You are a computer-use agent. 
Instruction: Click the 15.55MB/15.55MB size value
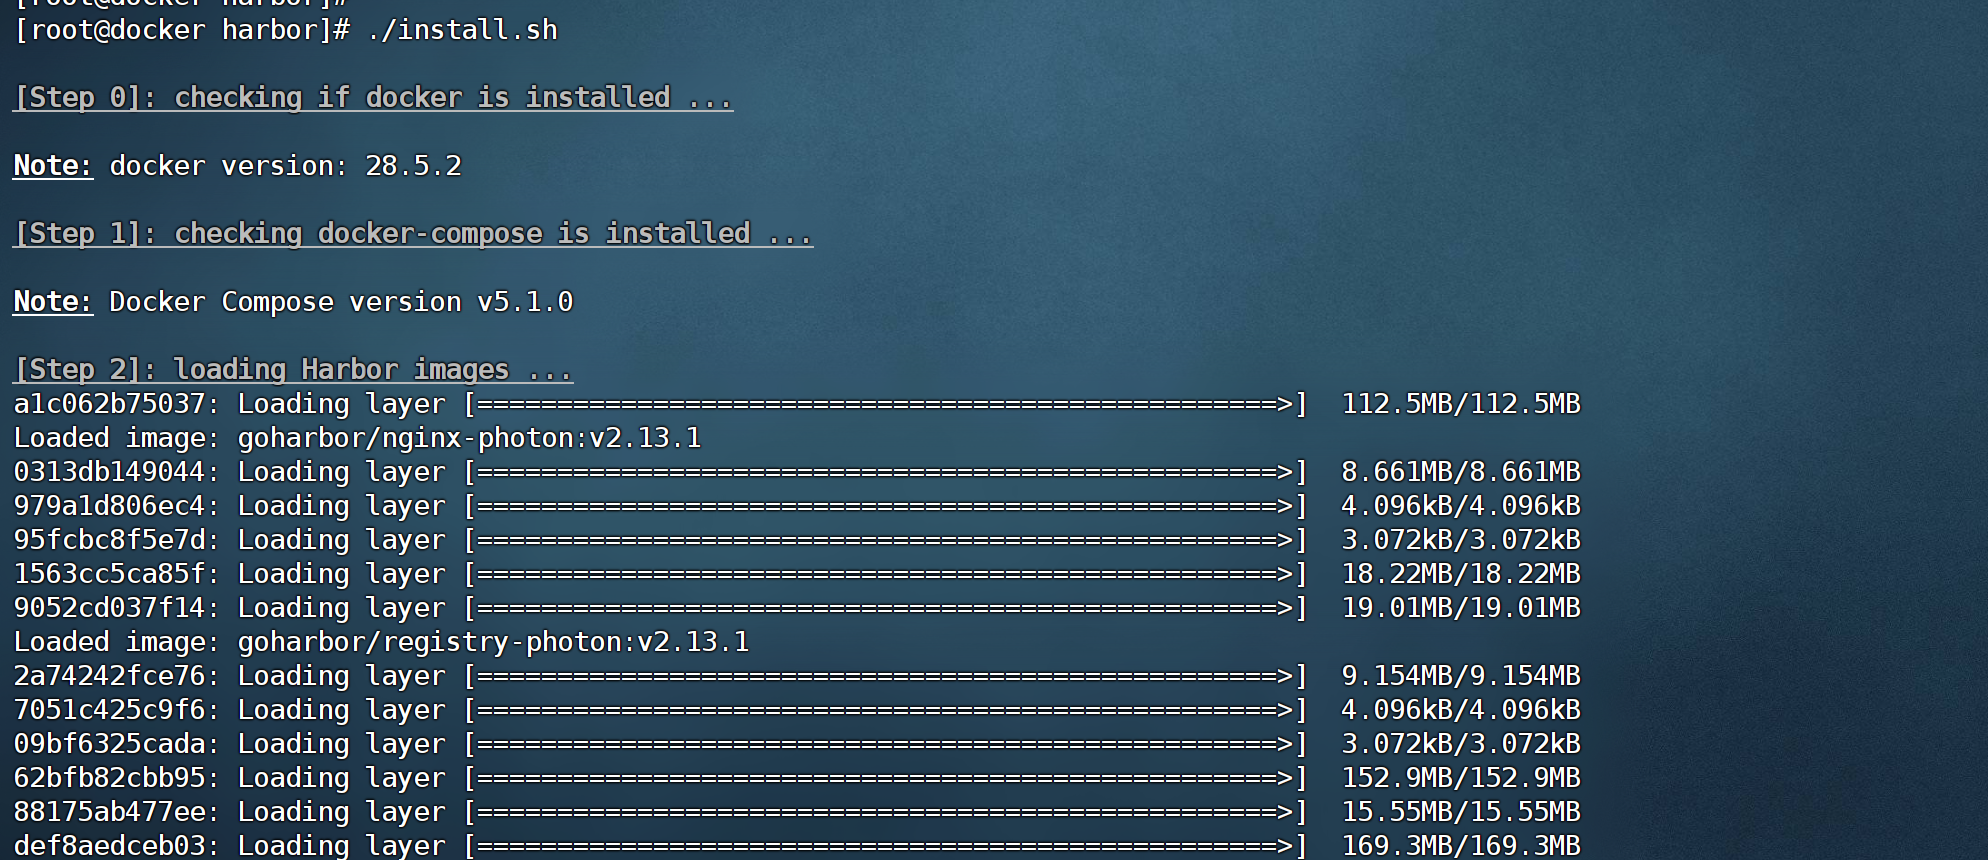(1461, 812)
